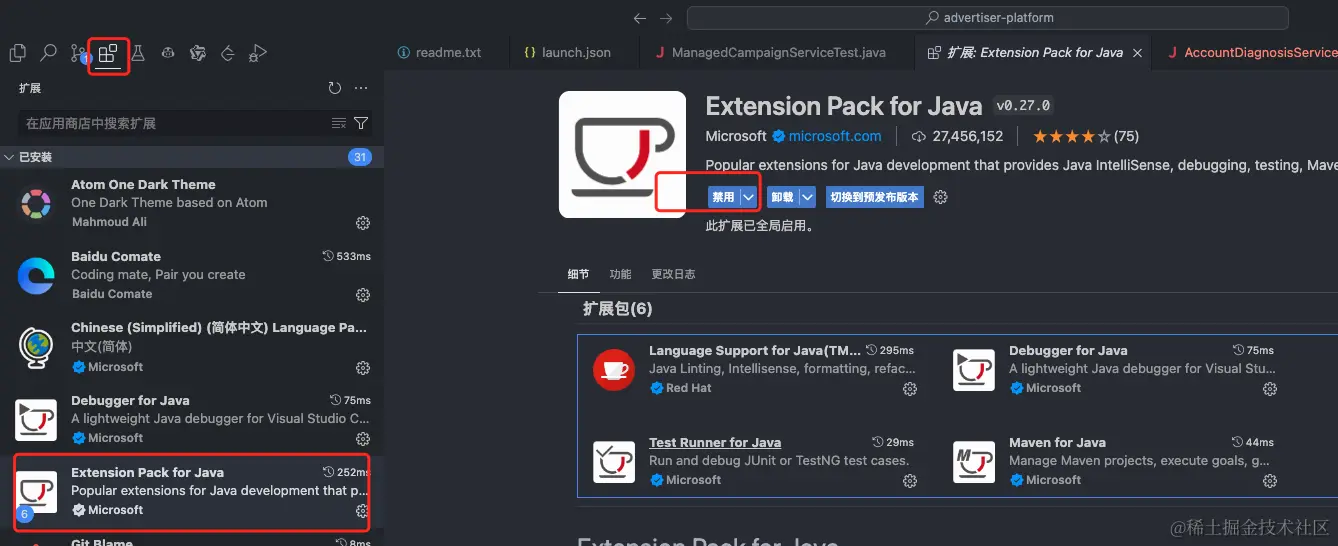This screenshot has width=1338, height=546.
Task: Select Chinese (Simplified) Language Pack entry
Action: click(192, 347)
